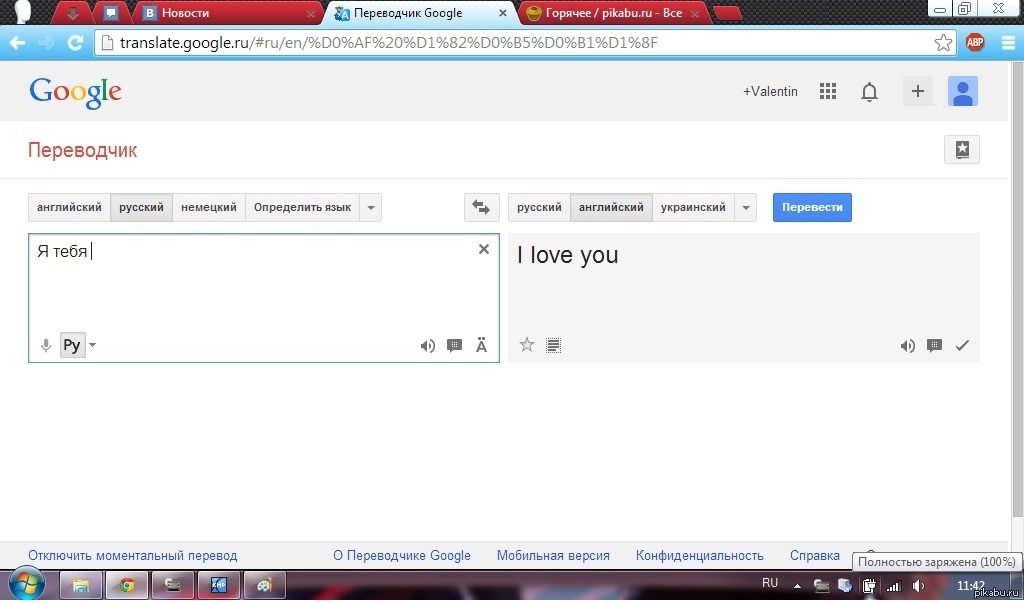Viewport: 1024px width, 604px height.
Task: Click the Переводчик heading link
Action: coord(82,150)
